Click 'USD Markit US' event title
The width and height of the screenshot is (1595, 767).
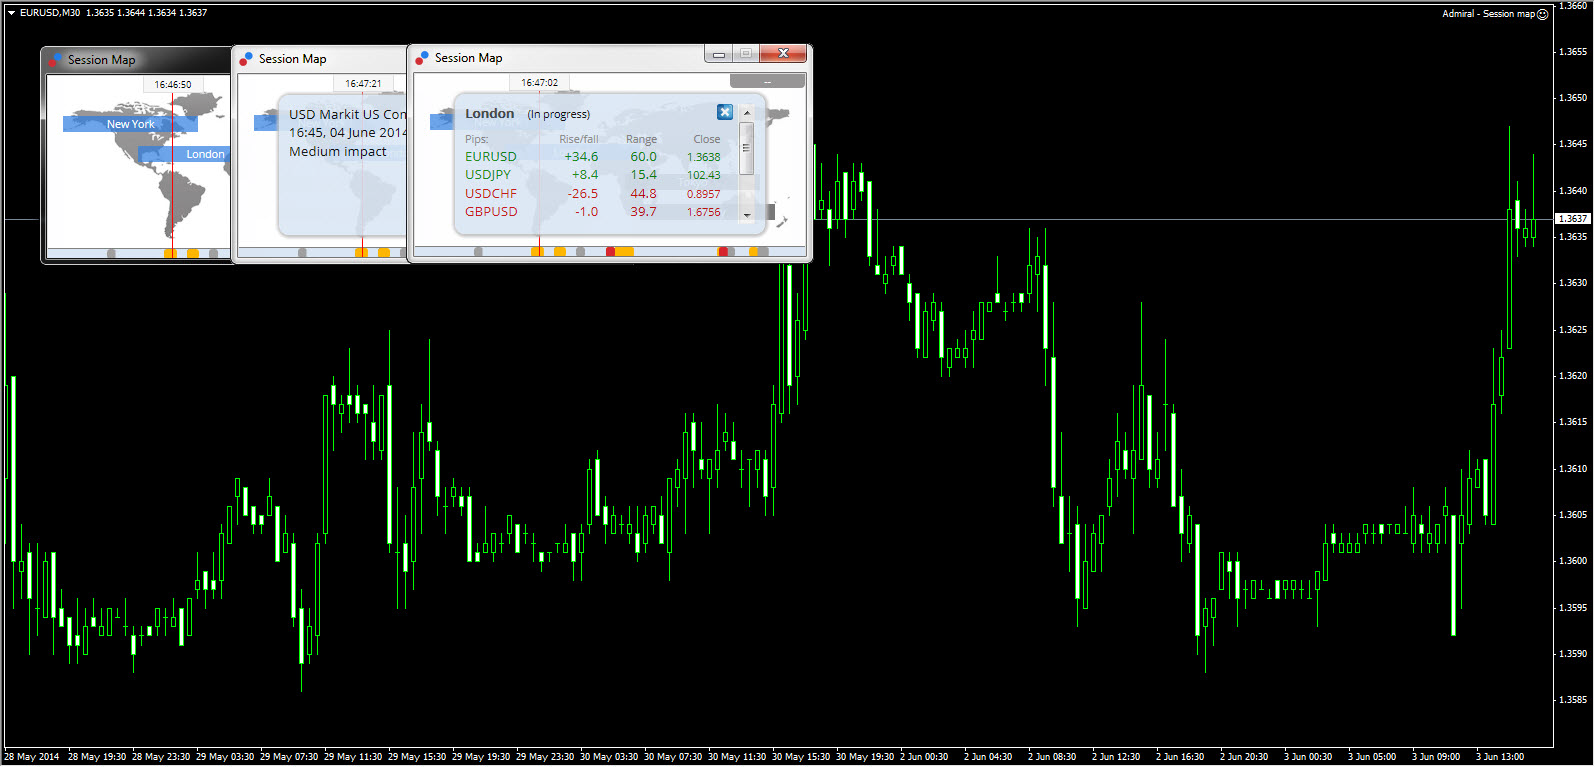coord(334,115)
